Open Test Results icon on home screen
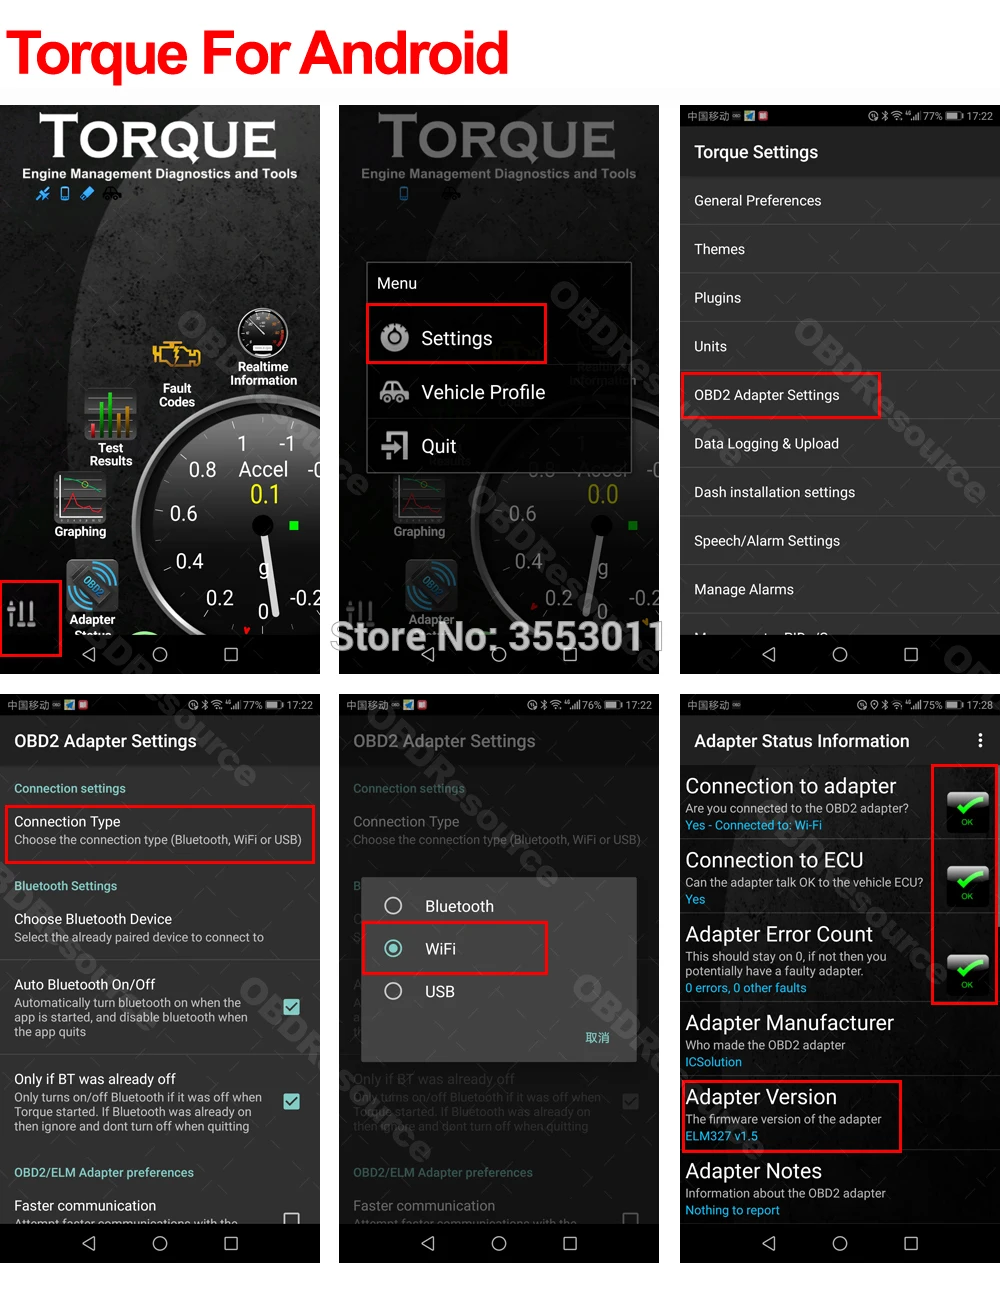 click(x=110, y=415)
